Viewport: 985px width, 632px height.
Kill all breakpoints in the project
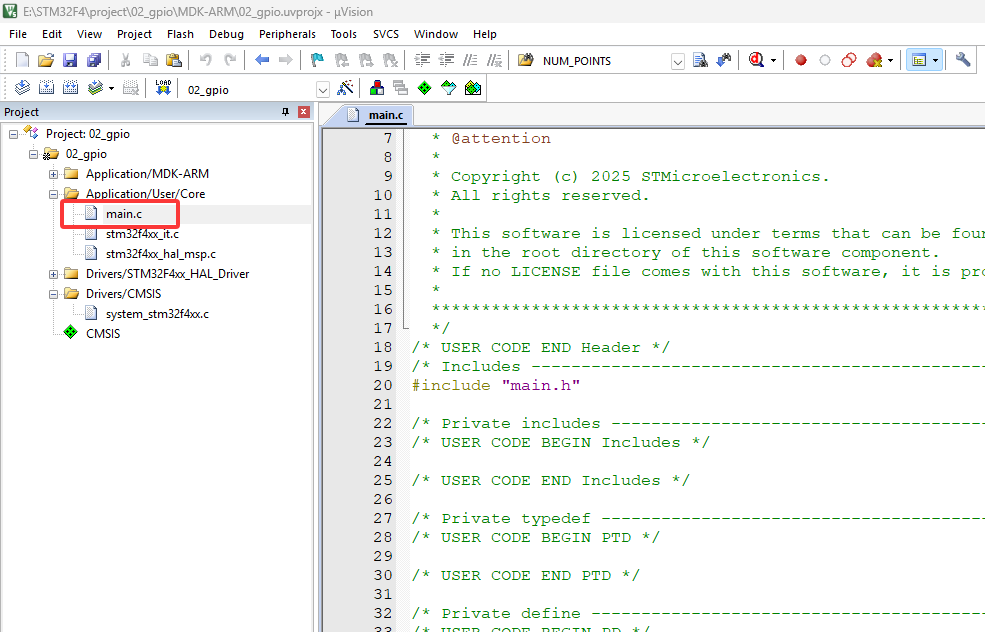click(874, 60)
